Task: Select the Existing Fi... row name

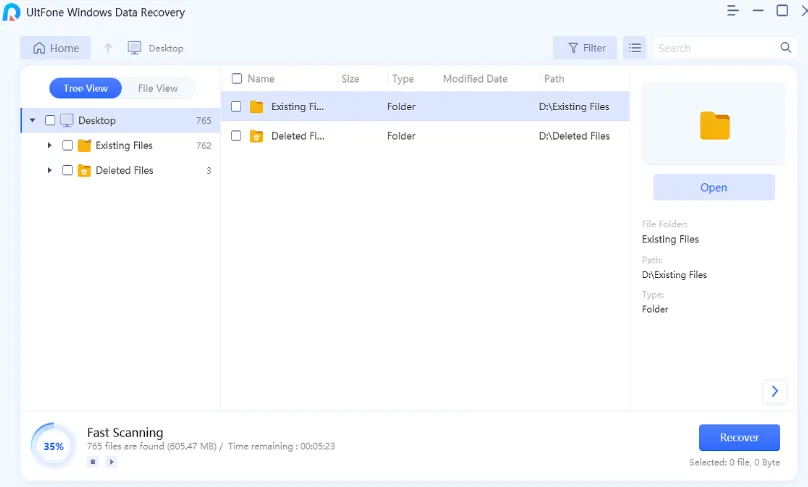Action: 297,107
